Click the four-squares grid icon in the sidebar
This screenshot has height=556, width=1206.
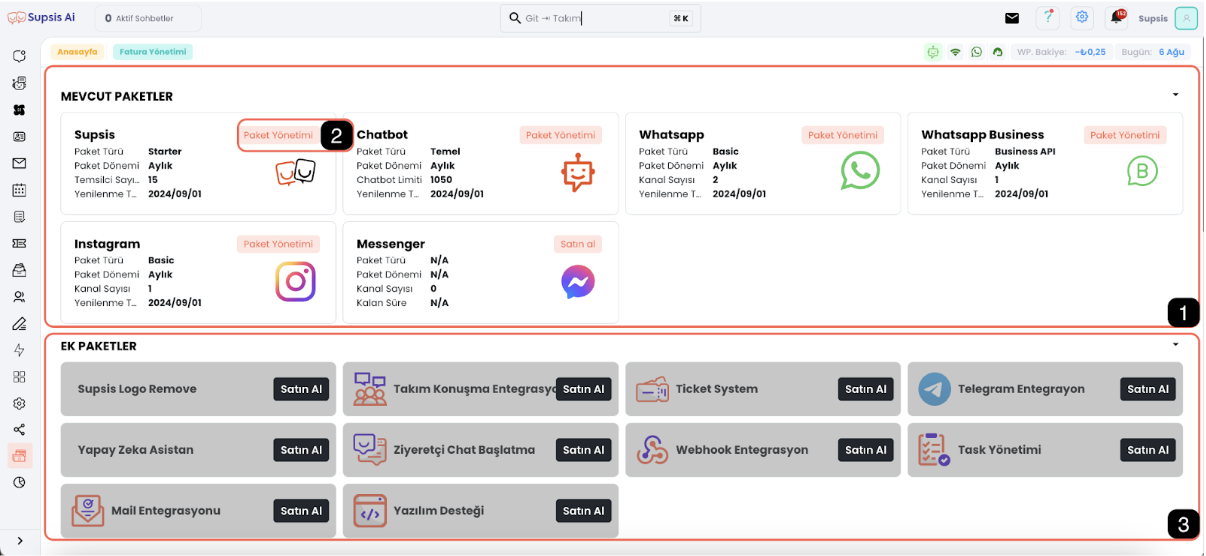(19, 377)
